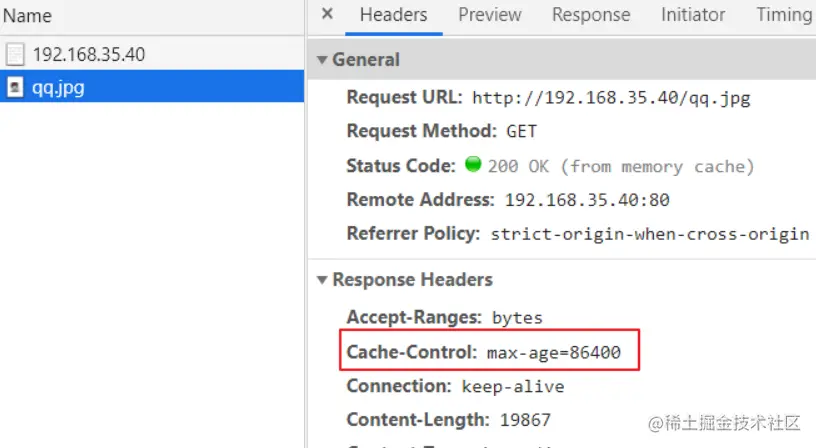Click the Content-Length header value

click(x=524, y=421)
